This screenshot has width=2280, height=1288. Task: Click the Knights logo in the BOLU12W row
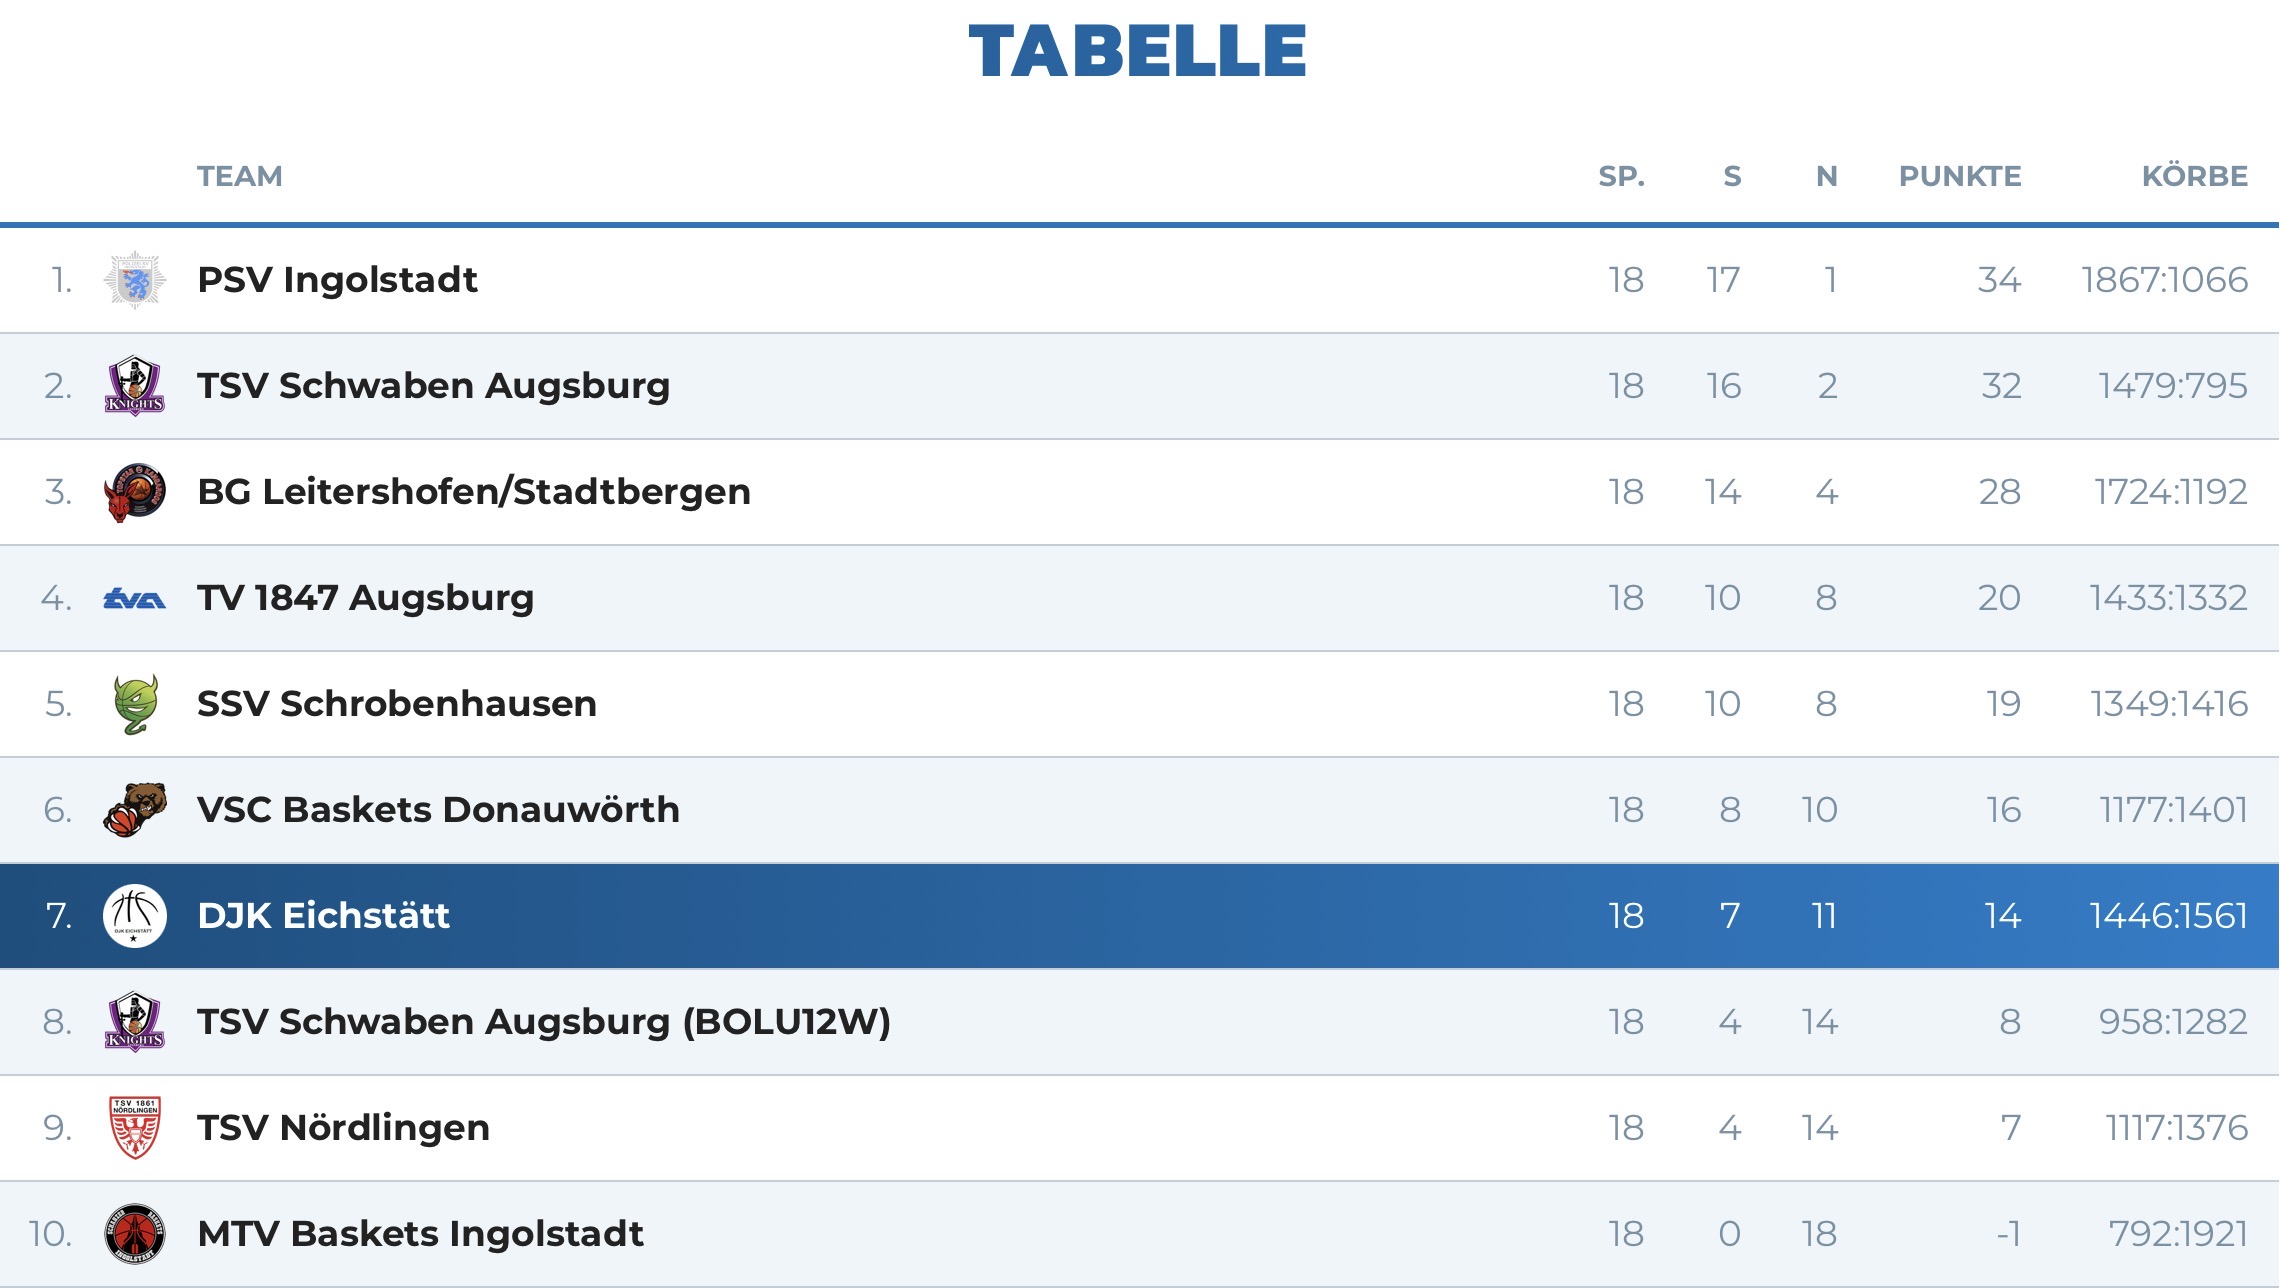pyautogui.click(x=135, y=1022)
